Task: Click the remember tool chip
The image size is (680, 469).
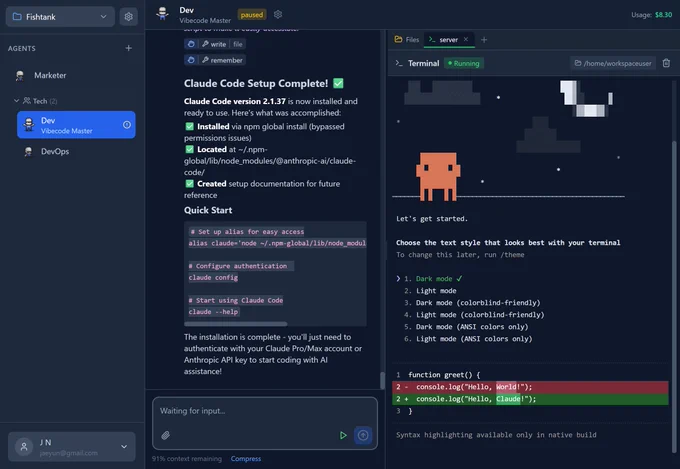Action: click(215, 60)
